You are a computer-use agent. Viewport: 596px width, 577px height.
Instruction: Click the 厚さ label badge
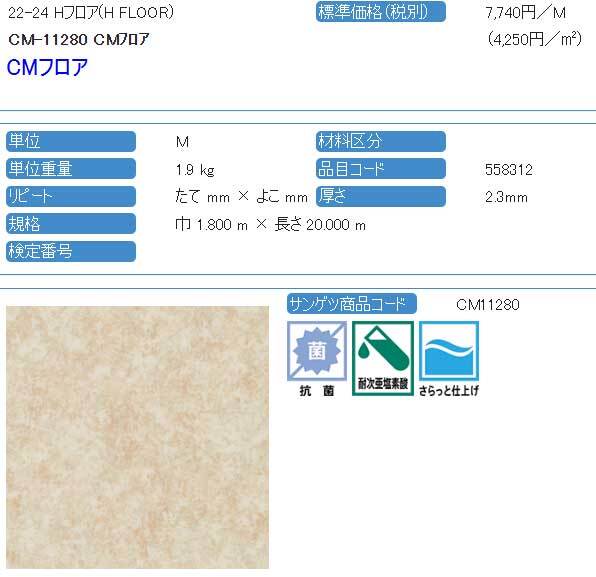(380, 196)
